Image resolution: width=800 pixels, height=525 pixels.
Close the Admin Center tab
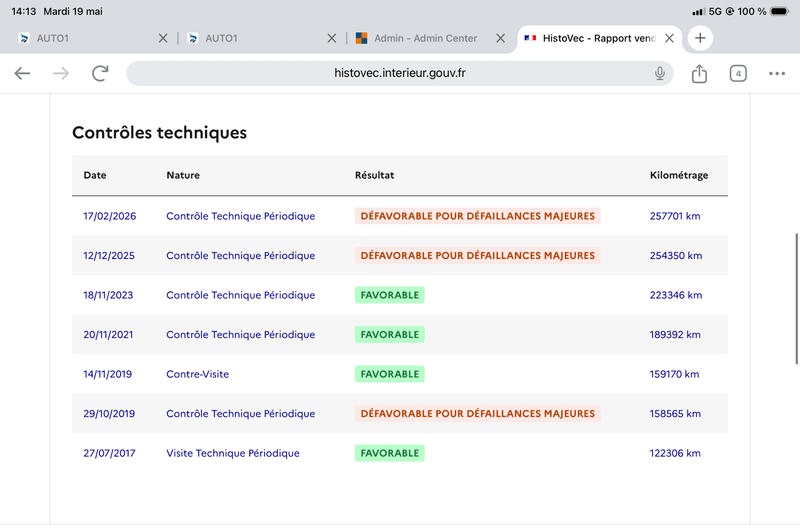[501, 38]
